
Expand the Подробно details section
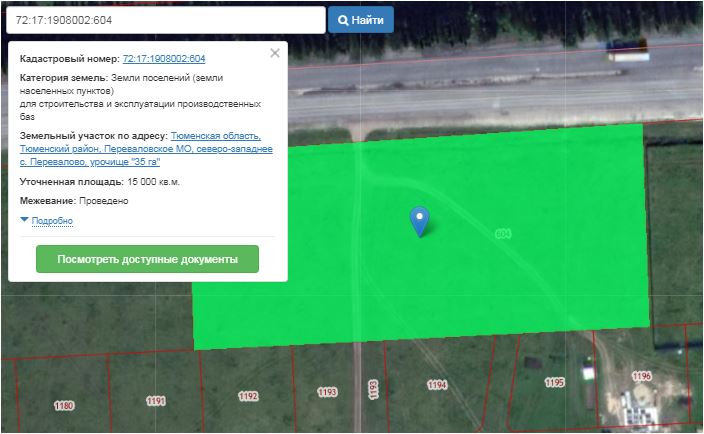pyautogui.click(x=52, y=221)
